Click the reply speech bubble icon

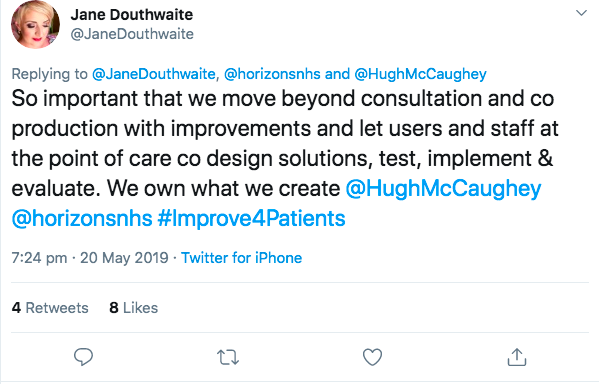83,357
